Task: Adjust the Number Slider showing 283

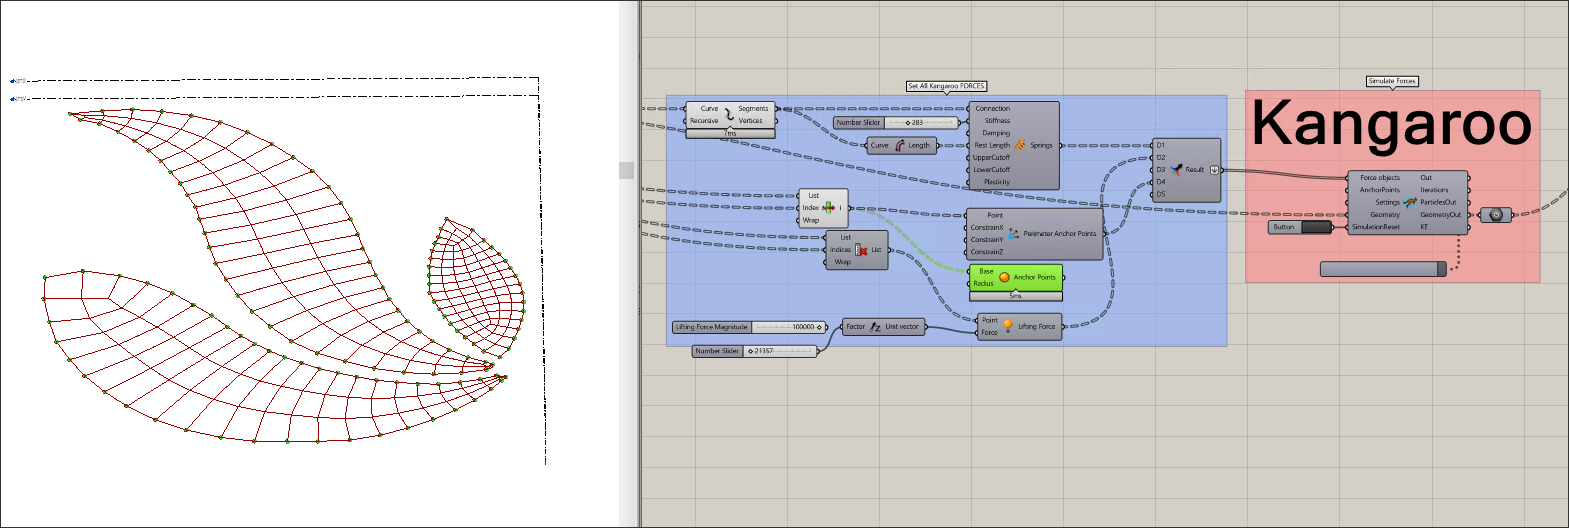Action: coord(895,123)
